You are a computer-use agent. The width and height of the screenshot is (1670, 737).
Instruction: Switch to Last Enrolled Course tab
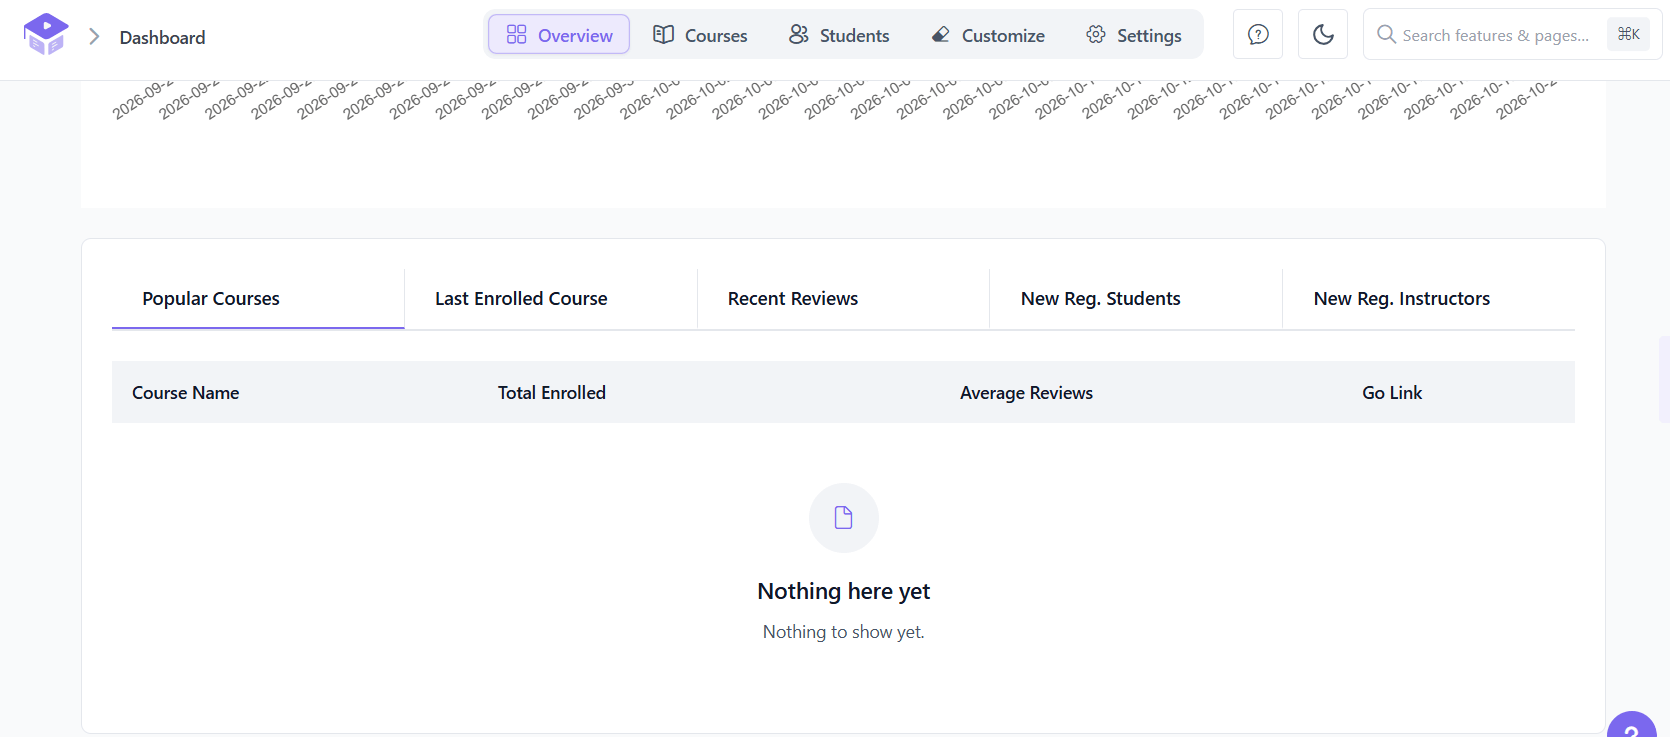coord(551,299)
